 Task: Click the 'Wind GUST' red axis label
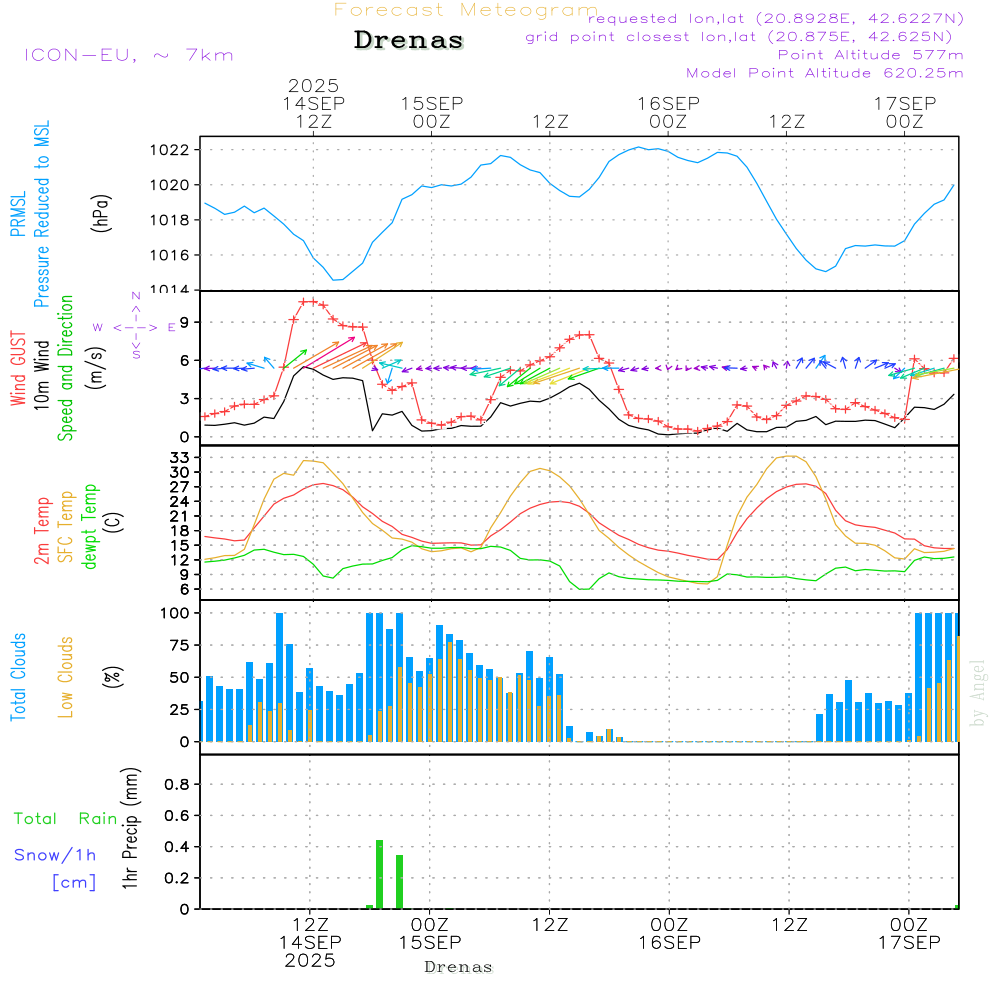(18, 369)
